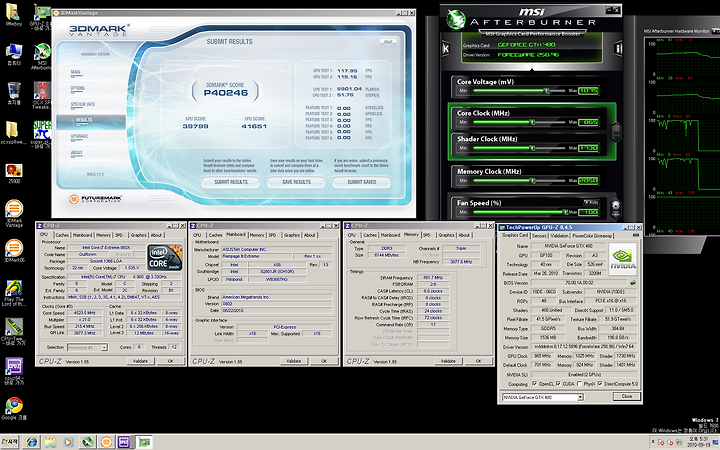This screenshot has width=720, height=450.
Task: Open the OCX SPI Tweaker desktop shortcut
Action: coord(42,95)
